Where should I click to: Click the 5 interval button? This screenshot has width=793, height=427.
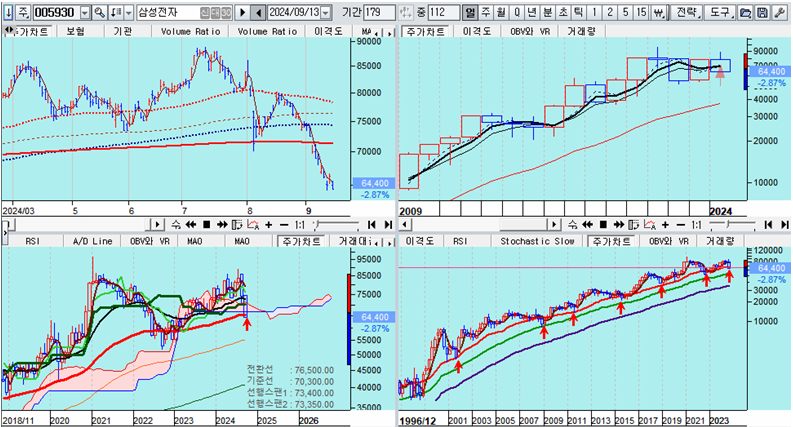coord(626,12)
